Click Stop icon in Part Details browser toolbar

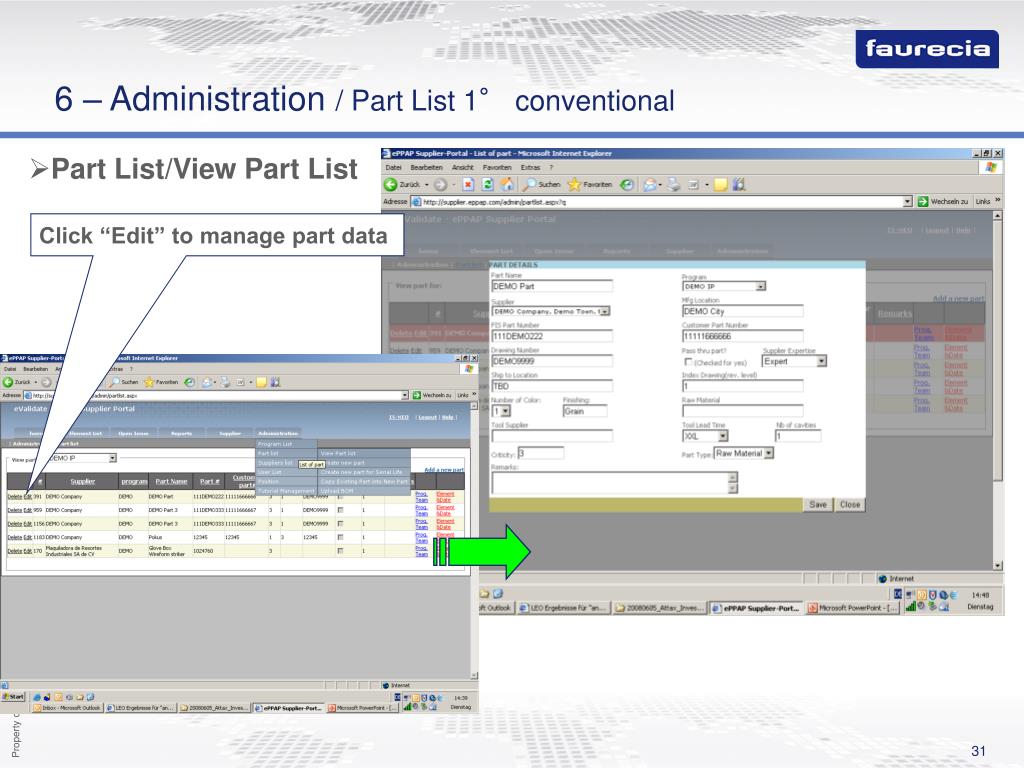468,185
